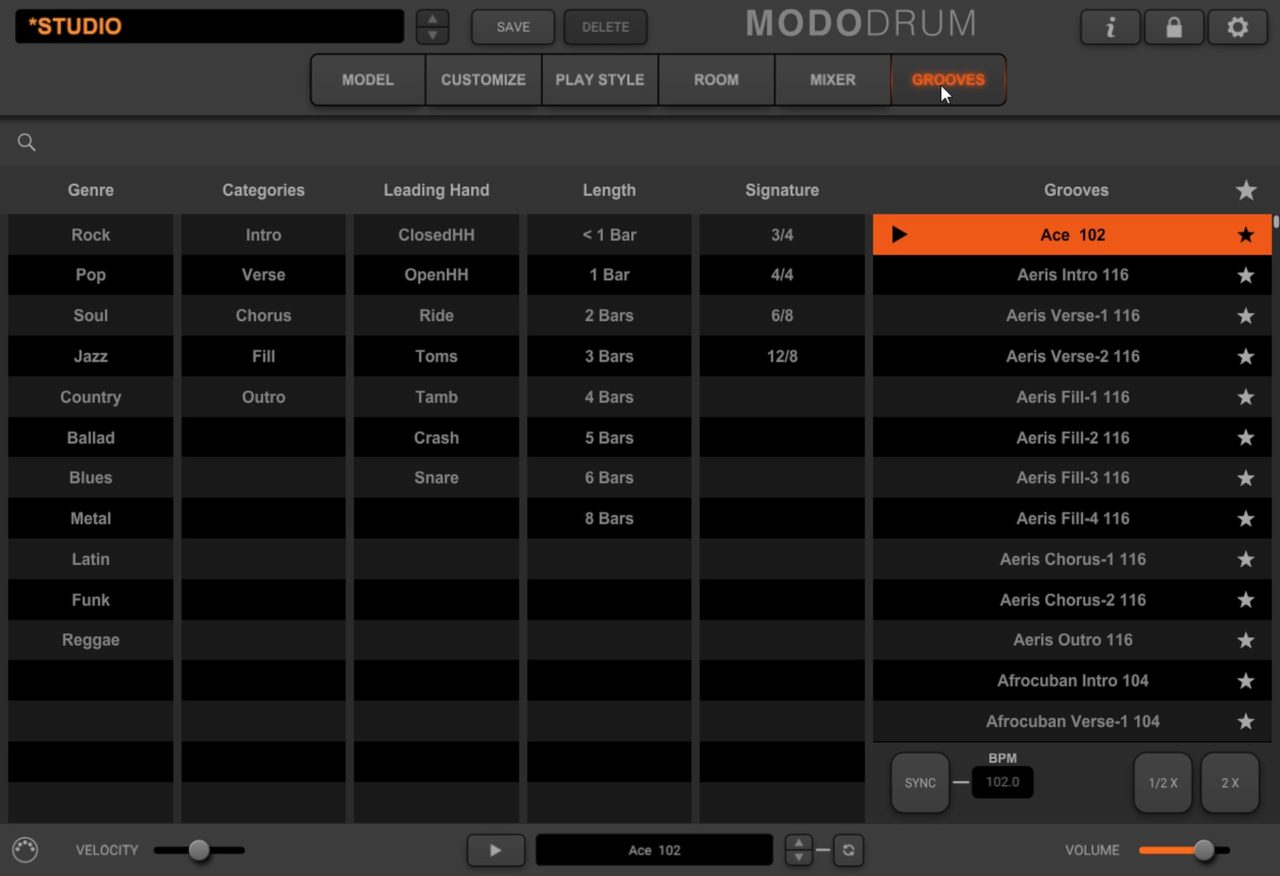Image resolution: width=1280 pixels, height=876 pixels.
Task: Click the MIDI connector icon beside Velocity
Action: 25,850
